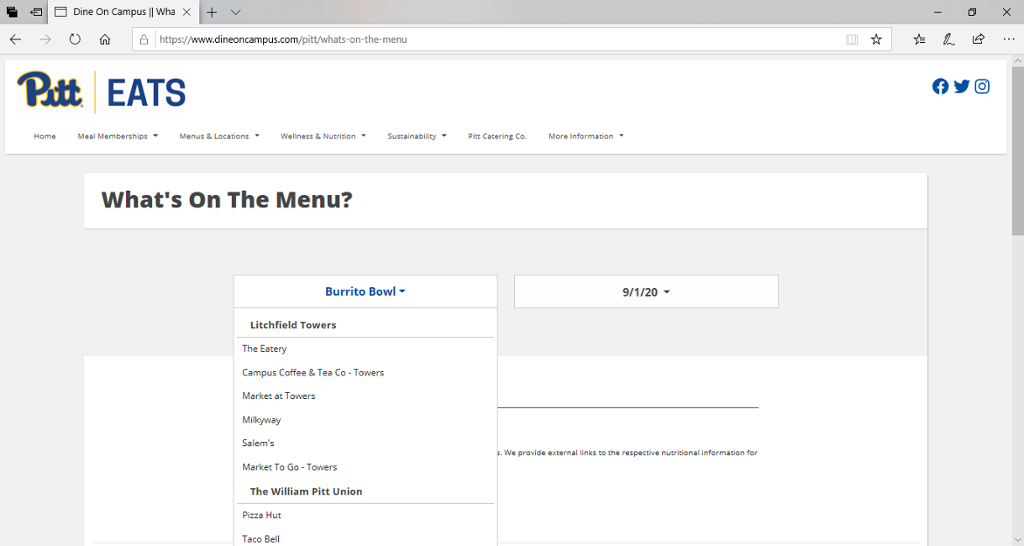Screen dimensions: 1024x546
Task: Expand the Wellness & Nutrition menu
Action: (323, 136)
